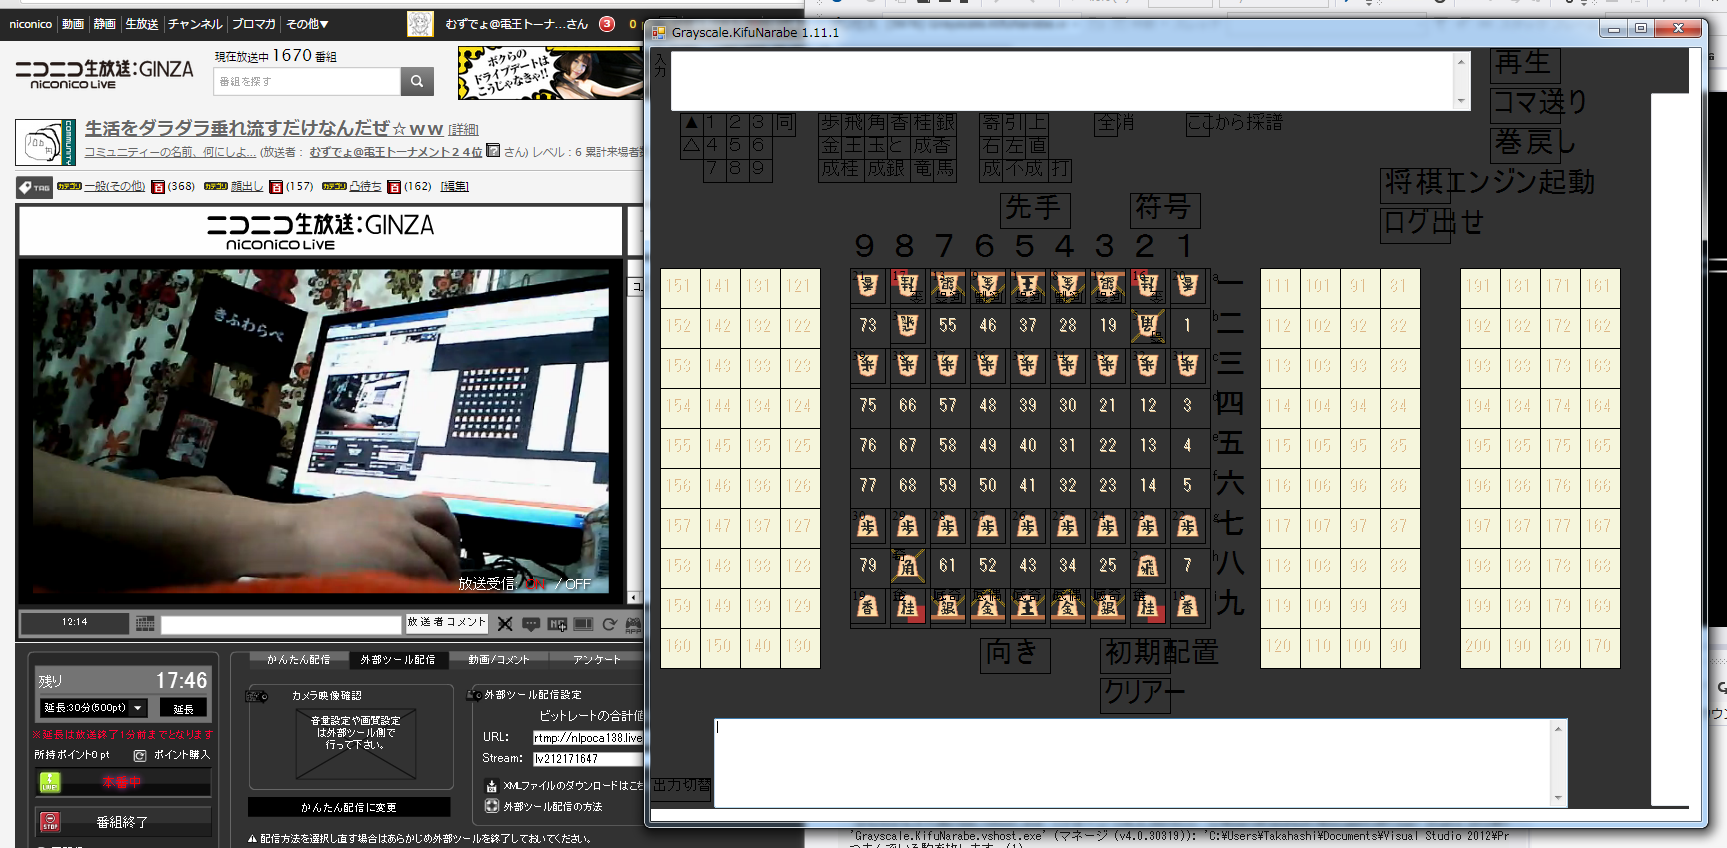The width and height of the screenshot is (1727, 848).
Task: Open the gamepad APP icon in player bar
Action: [x=633, y=624]
